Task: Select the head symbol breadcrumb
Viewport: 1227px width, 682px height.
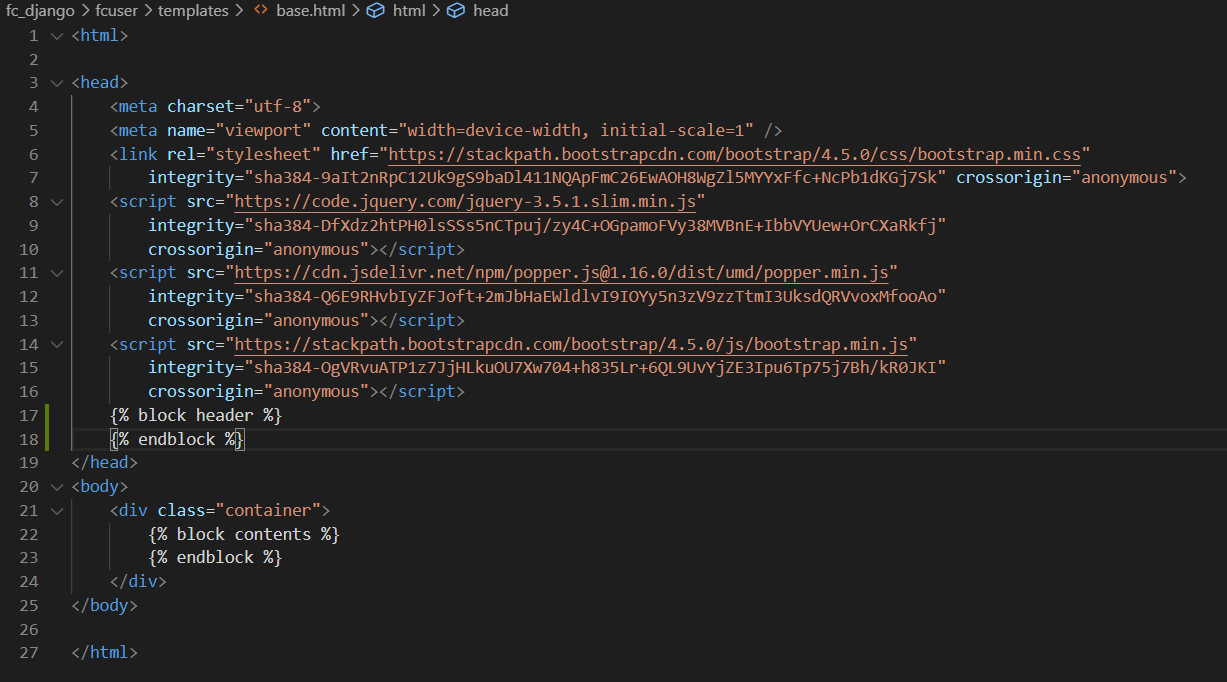Action: tap(490, 11)
